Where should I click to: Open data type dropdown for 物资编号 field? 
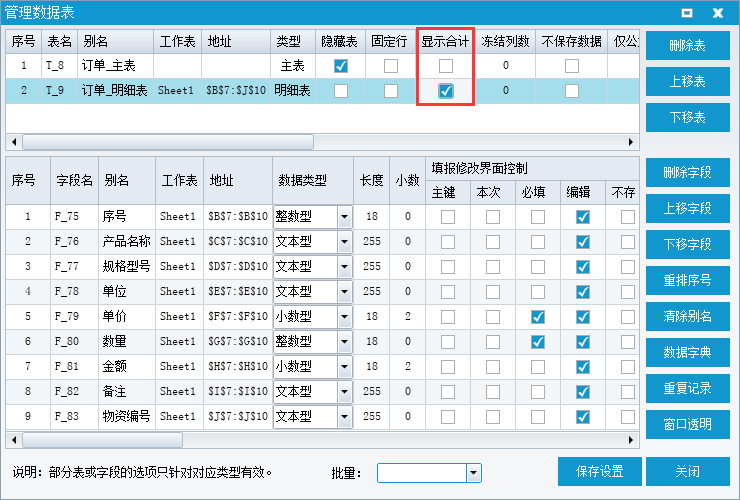click(345, 417)
